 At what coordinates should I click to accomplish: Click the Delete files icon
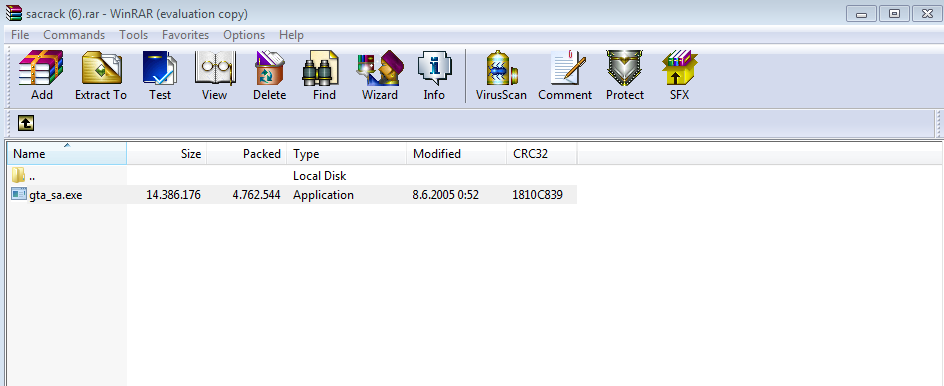coord(269,75)
